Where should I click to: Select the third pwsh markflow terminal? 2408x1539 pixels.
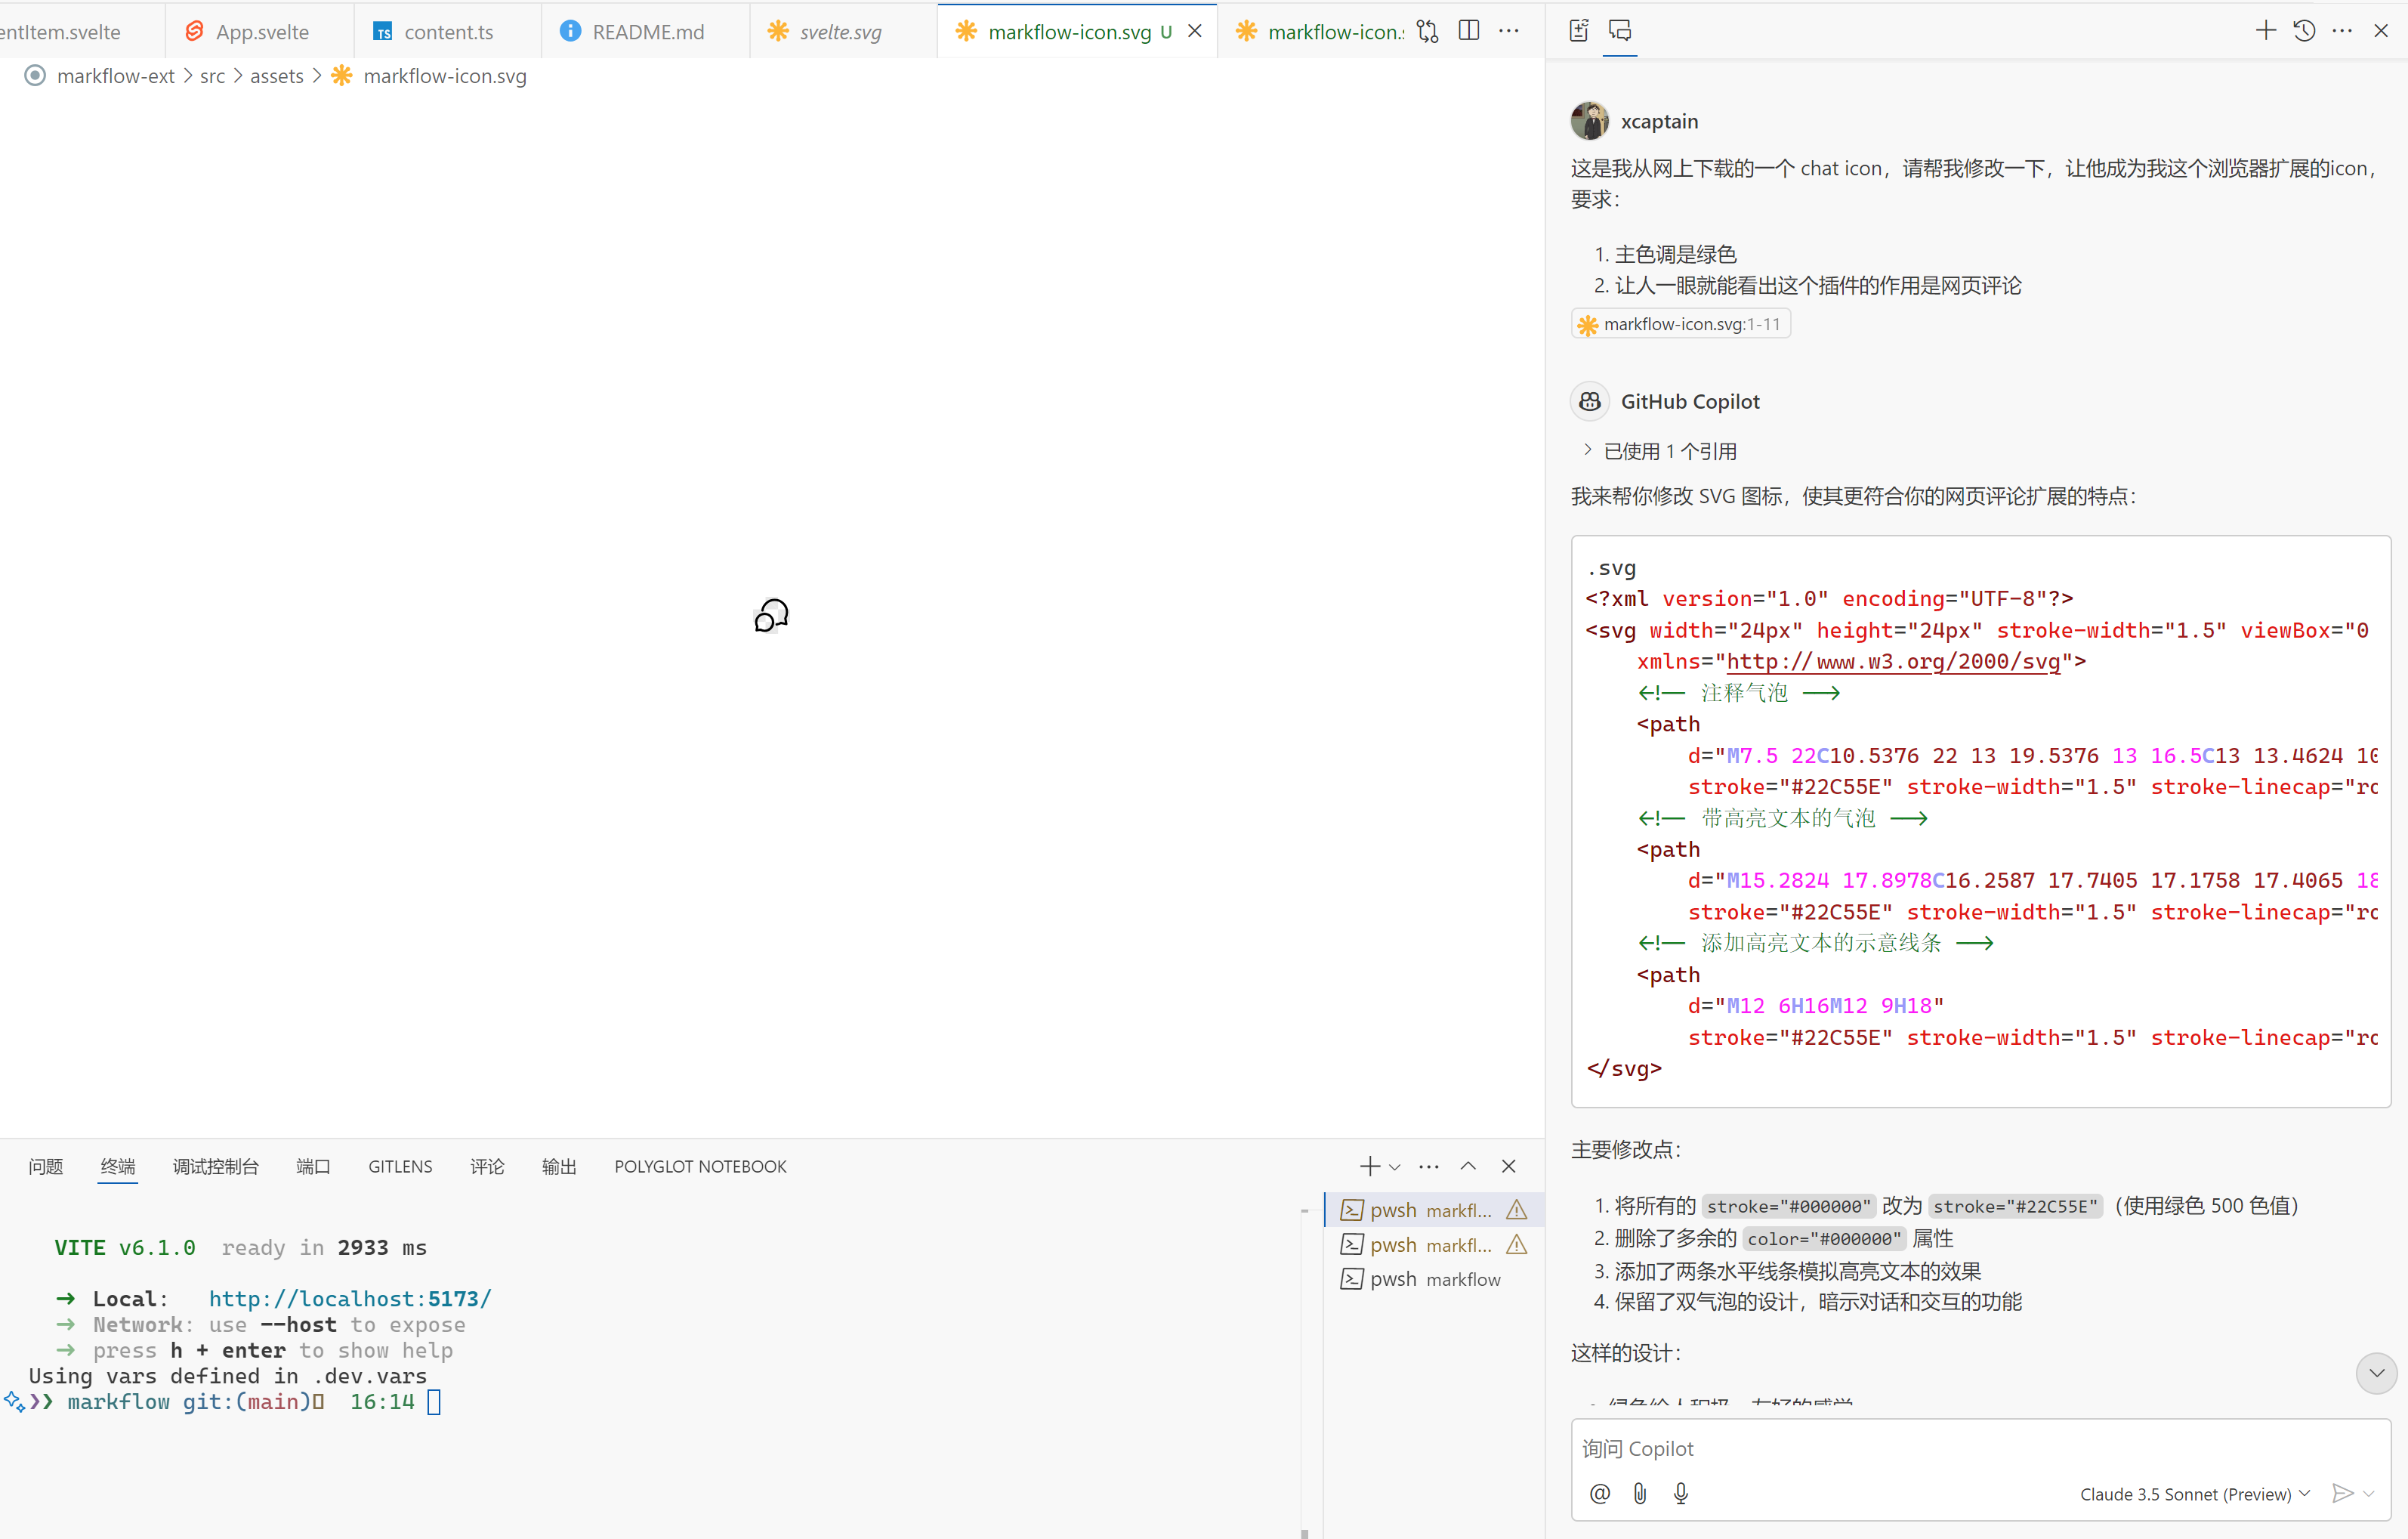pos(1433,1279)
